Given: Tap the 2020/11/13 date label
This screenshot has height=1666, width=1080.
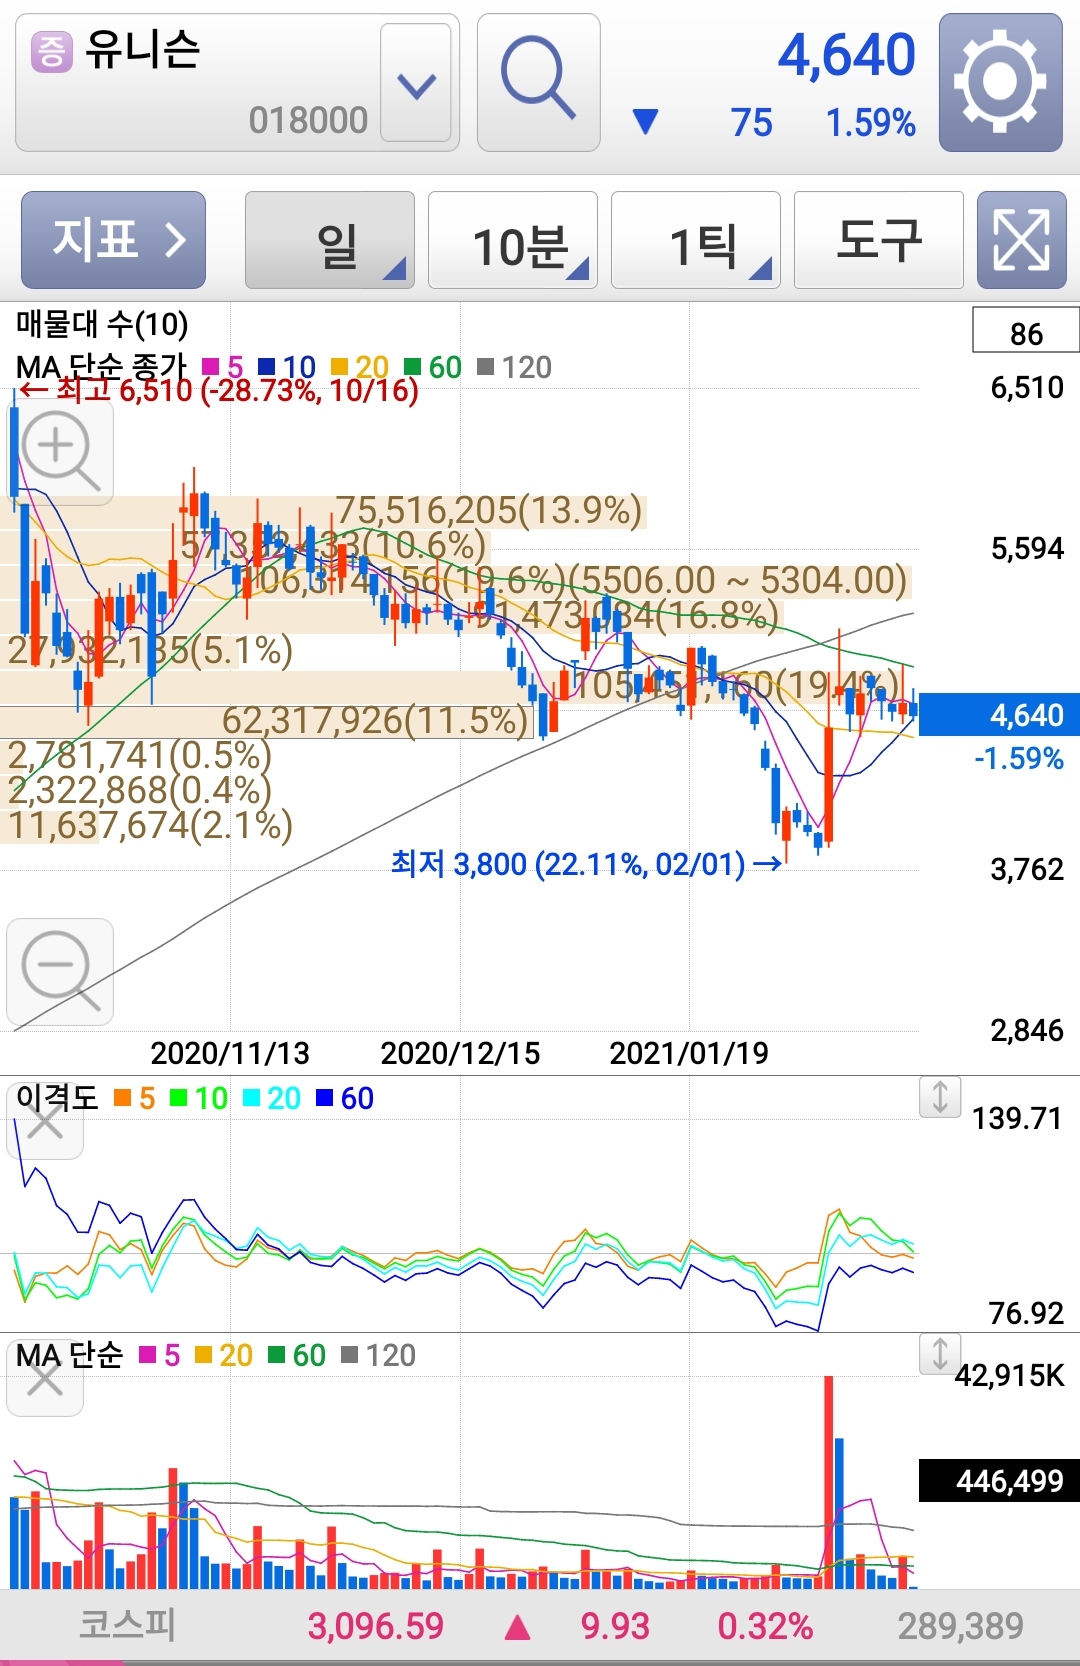Looking at the screenshot, I should click(230, 1053).
